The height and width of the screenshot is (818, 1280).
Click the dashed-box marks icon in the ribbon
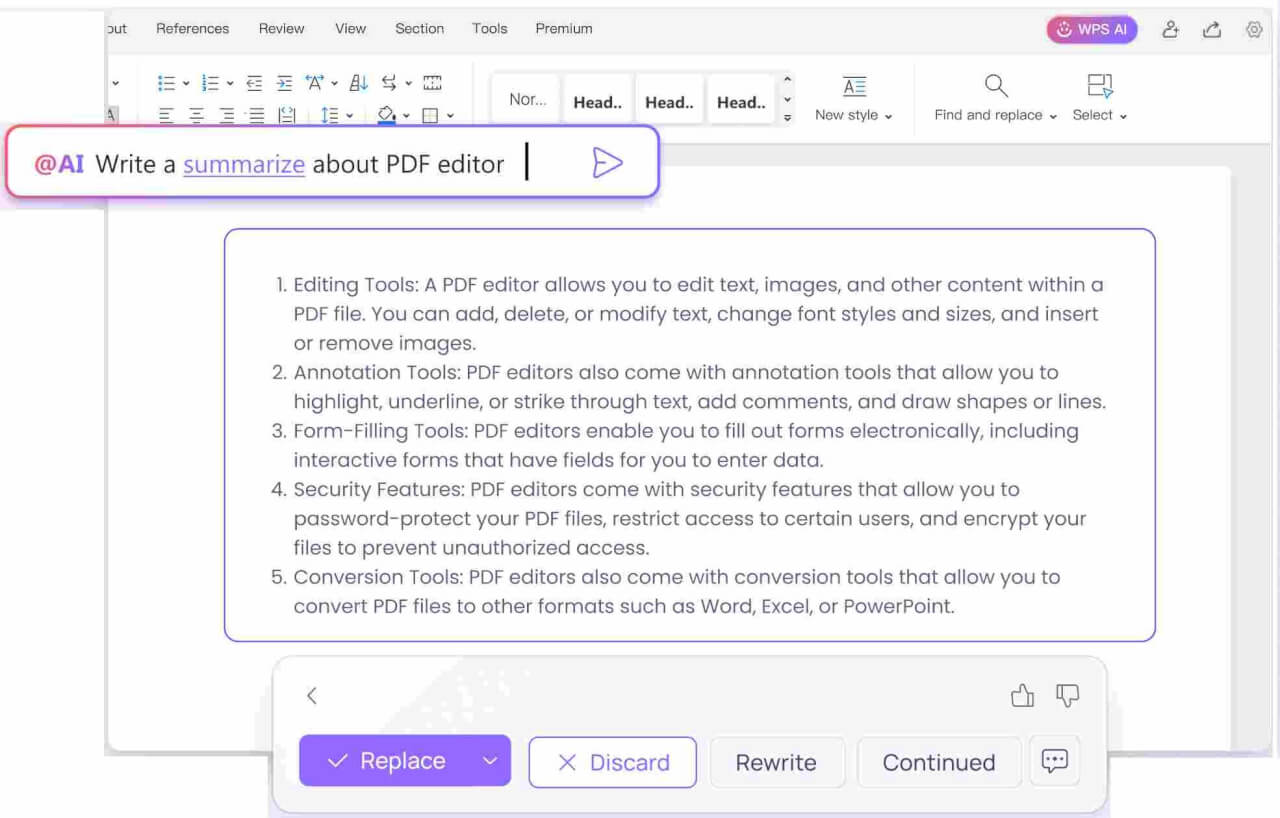pos(432,83)
